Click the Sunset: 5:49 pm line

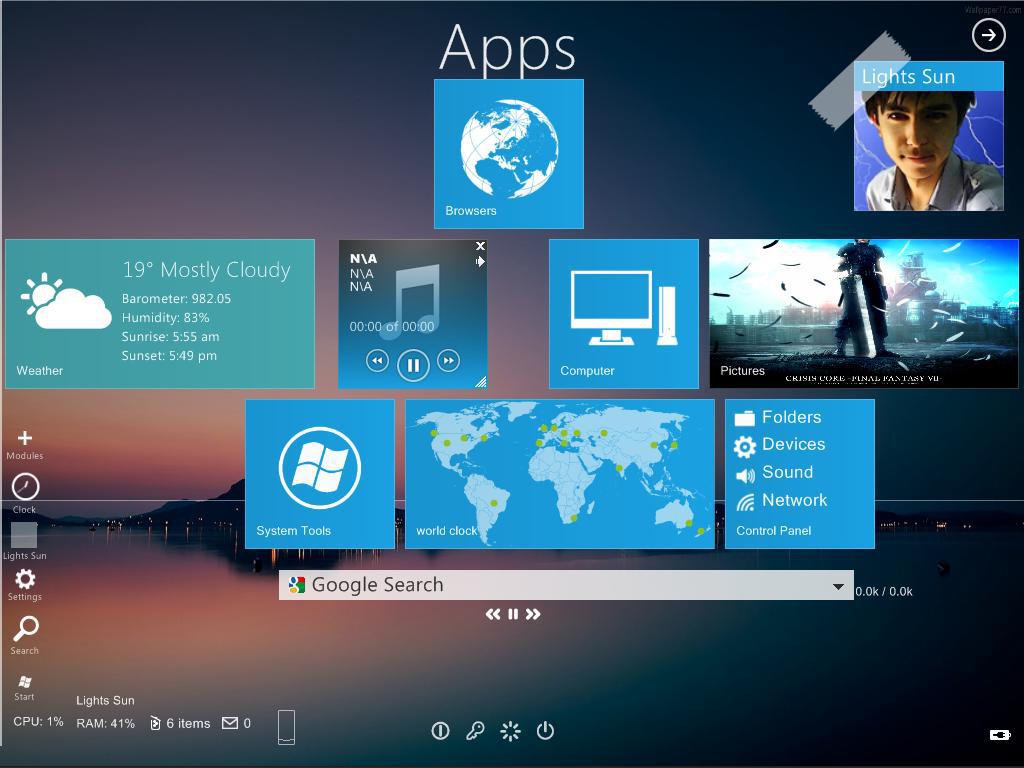(169, 356)
